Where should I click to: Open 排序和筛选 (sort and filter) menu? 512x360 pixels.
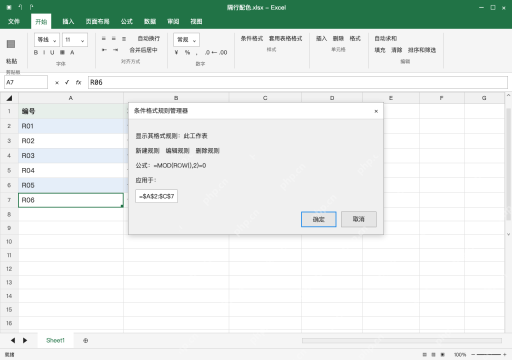click(x=422, y=50)
